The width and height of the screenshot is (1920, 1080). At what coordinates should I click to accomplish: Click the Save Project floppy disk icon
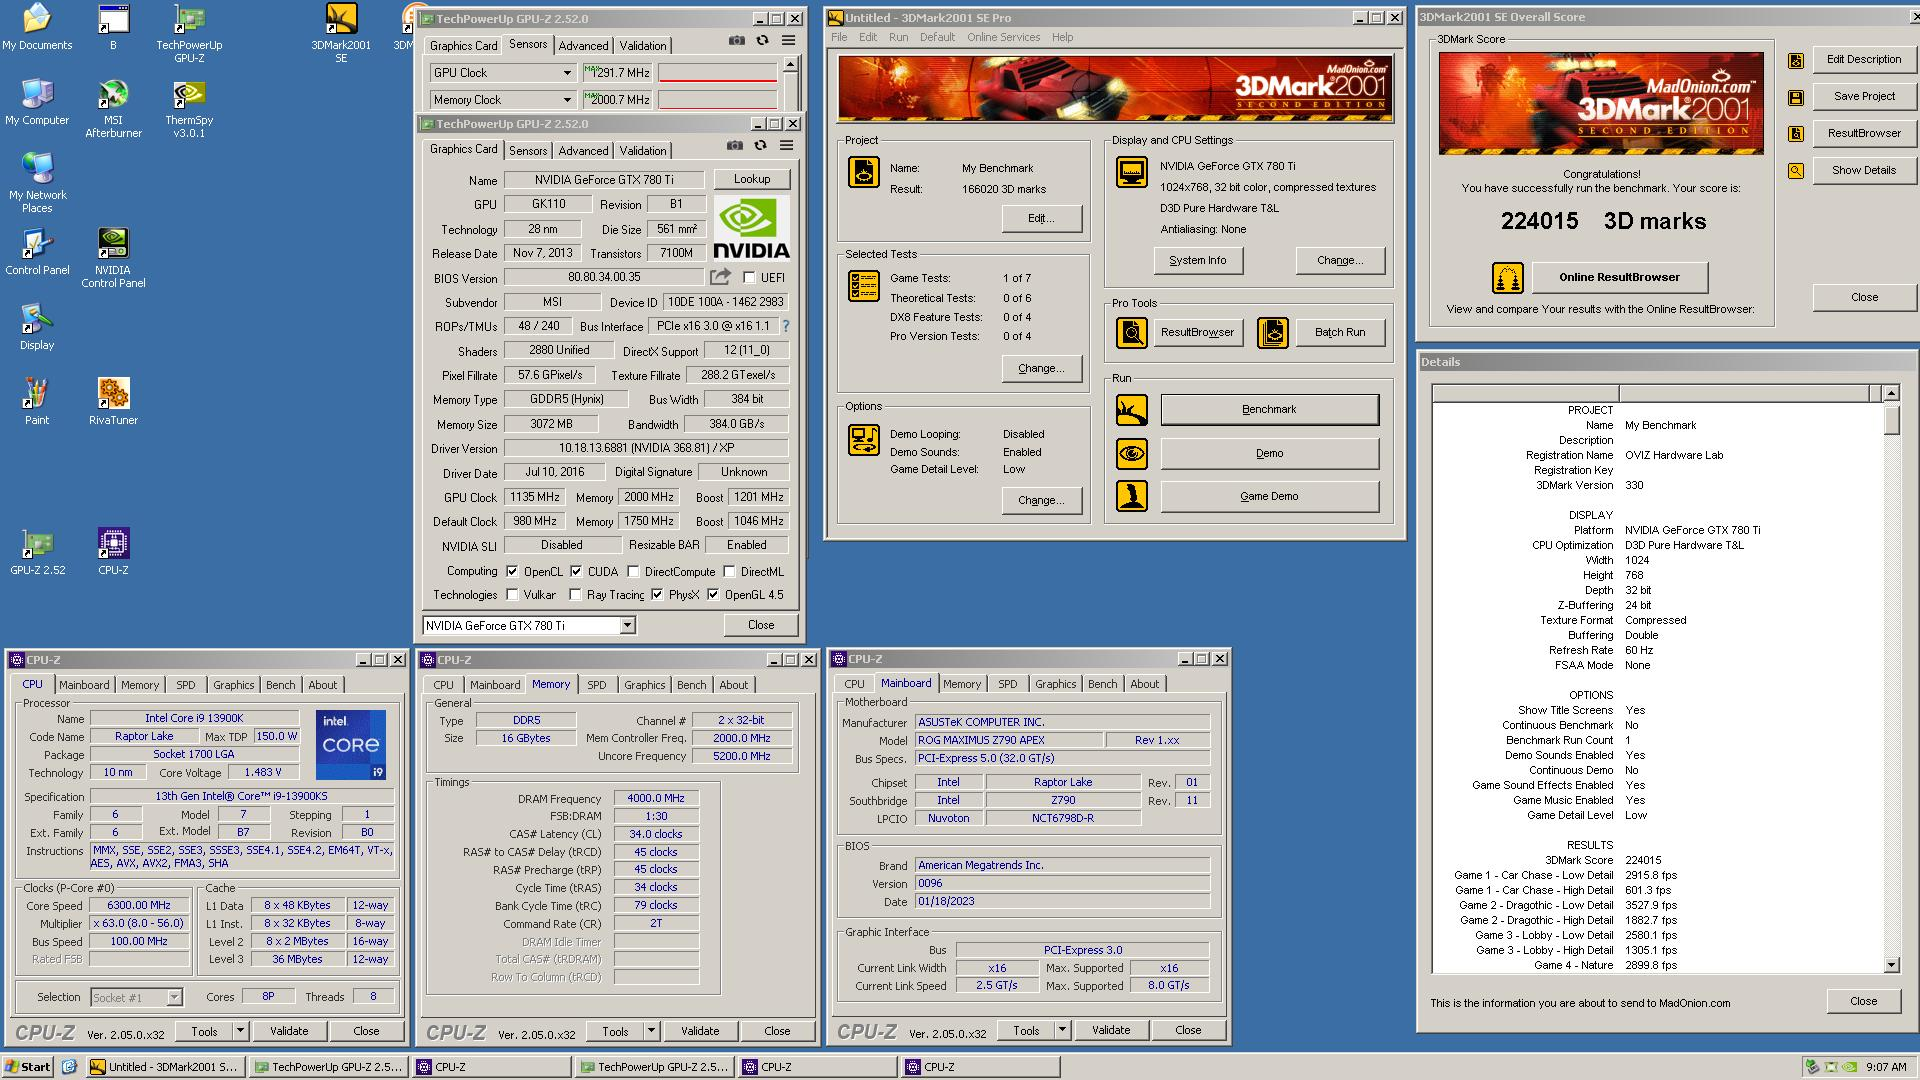pyautogui.click(x=1796, y=97)
